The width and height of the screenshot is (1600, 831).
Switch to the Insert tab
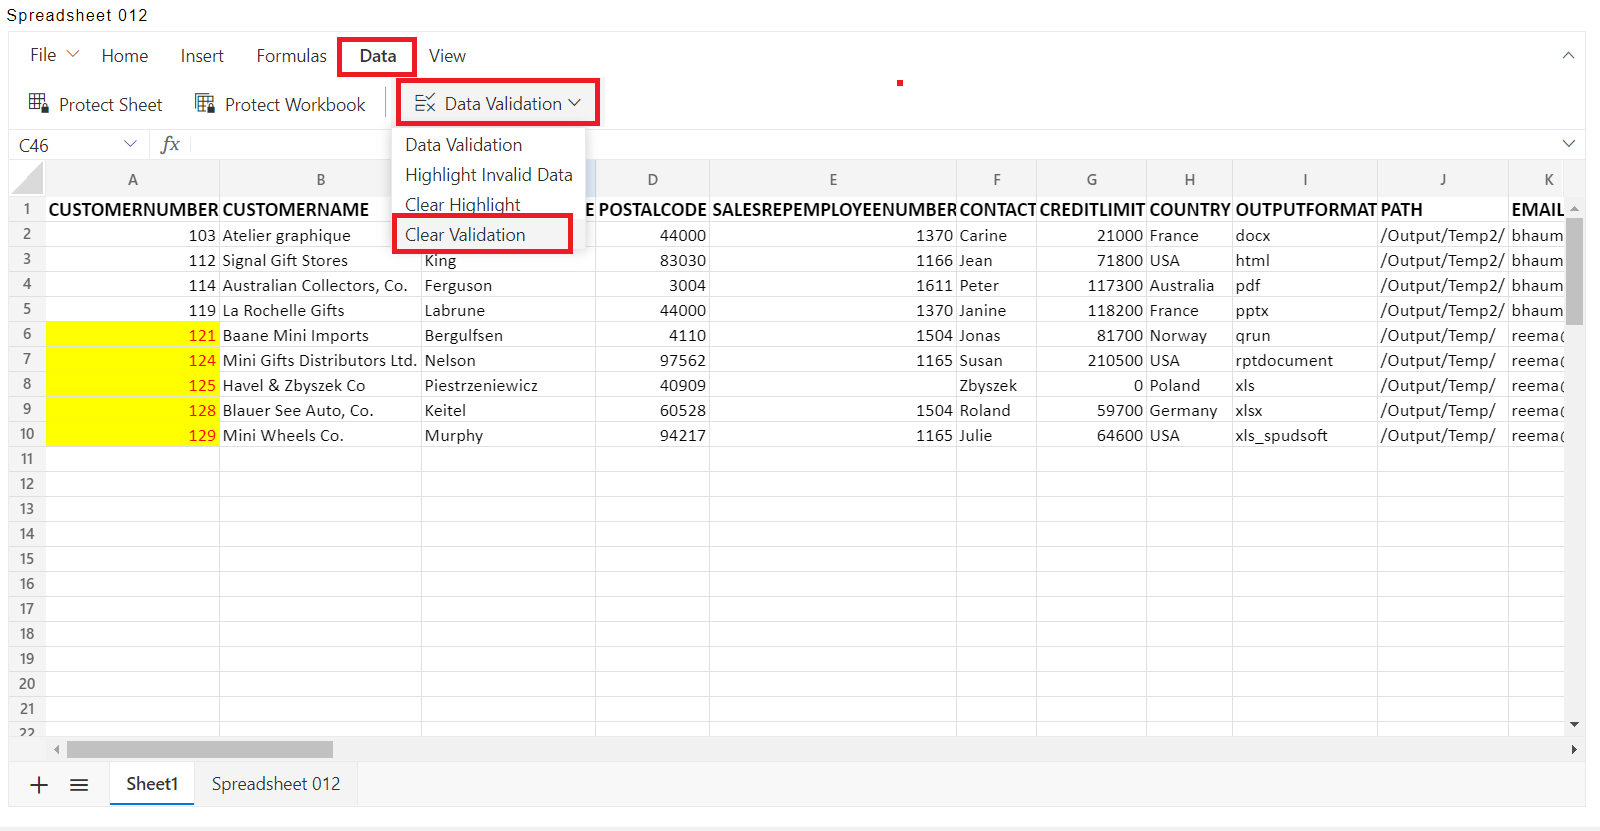click(x=202, y=56)
